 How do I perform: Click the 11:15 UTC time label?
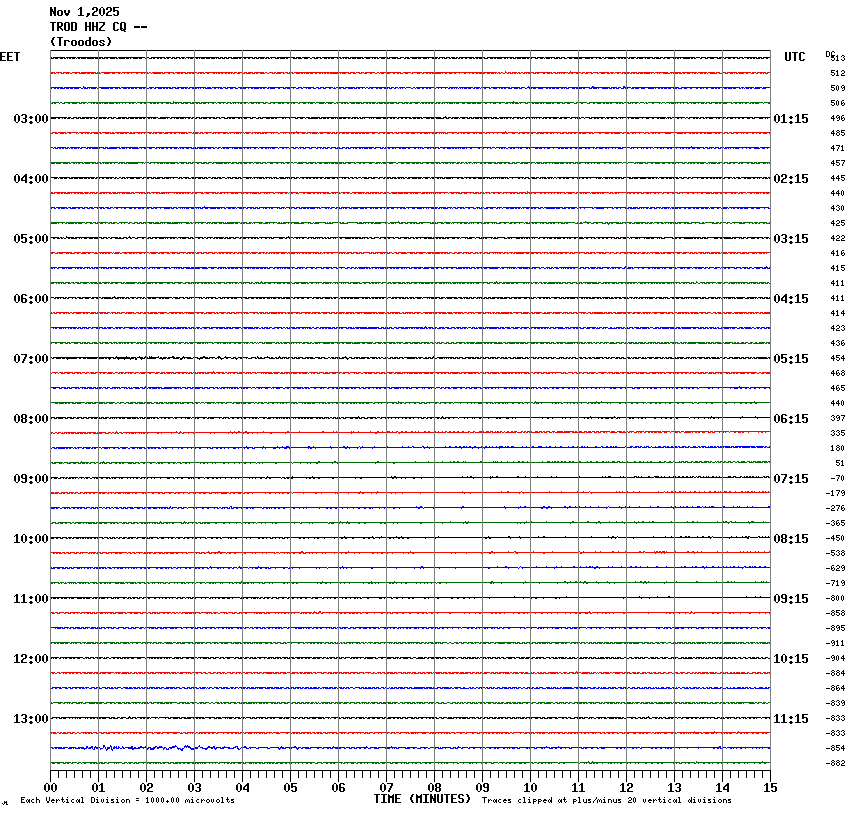791,719
